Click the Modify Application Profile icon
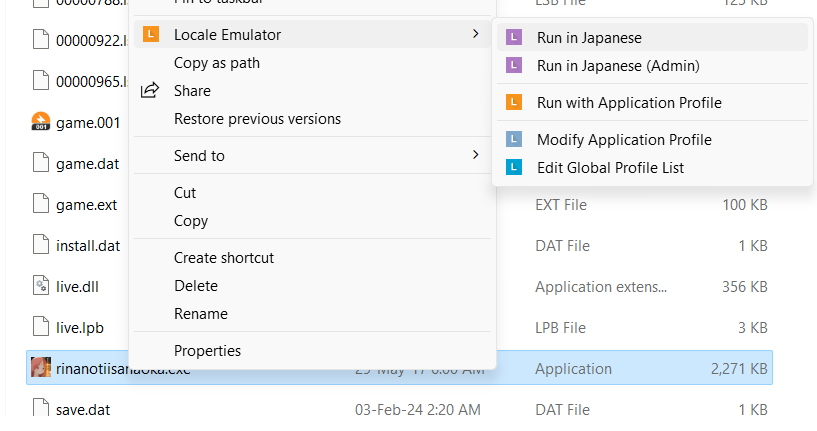Viewport: 817px width, 431px height. pyautogui.click(x=514, y=139)
